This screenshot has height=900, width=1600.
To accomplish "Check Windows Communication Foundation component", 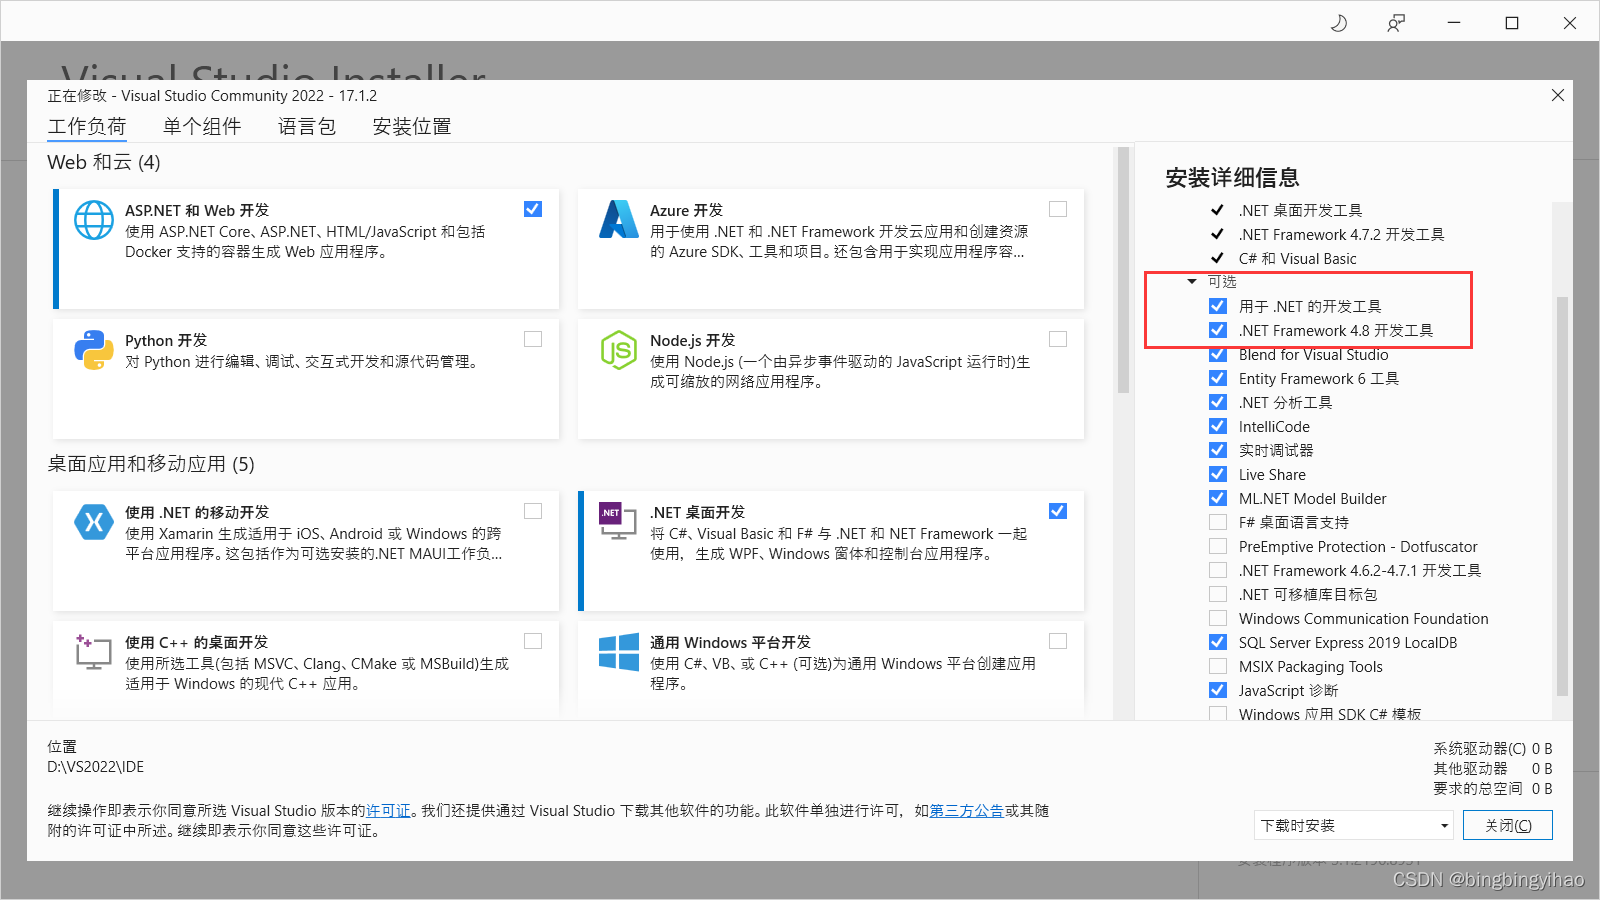I will (x=1218, y=618).
